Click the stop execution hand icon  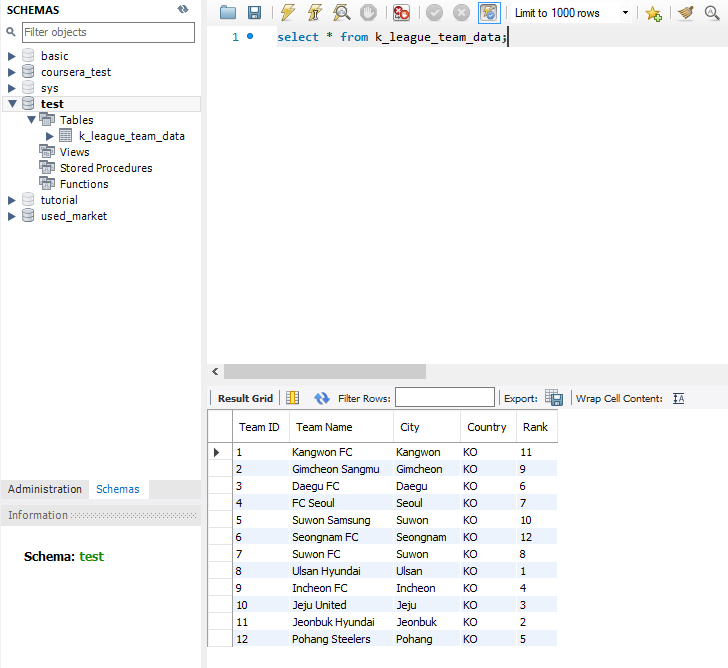click(x=369, y=13)
